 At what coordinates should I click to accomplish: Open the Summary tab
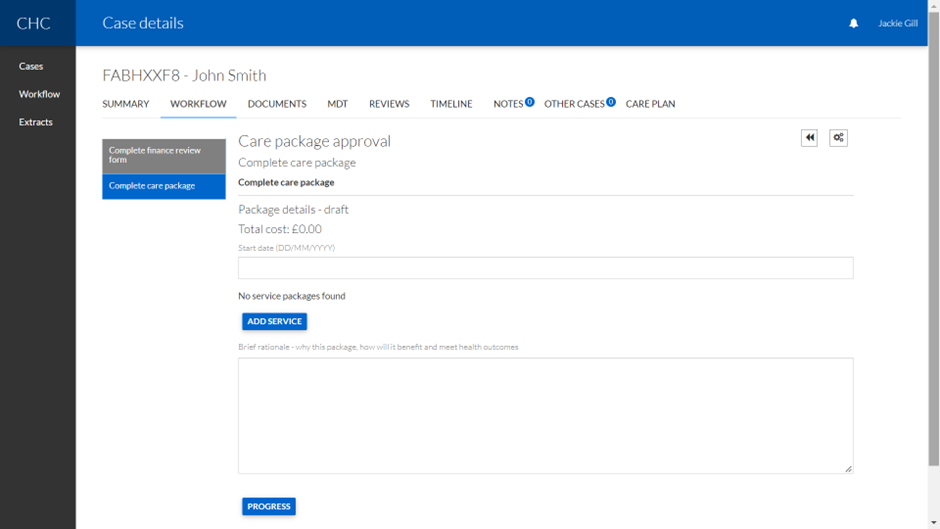coord(125,104)
